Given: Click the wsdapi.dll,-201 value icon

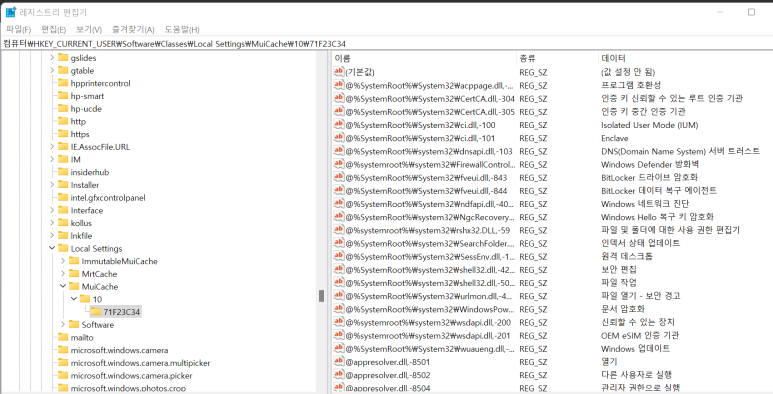Looking at the screenshot, I should pos(339,335).
